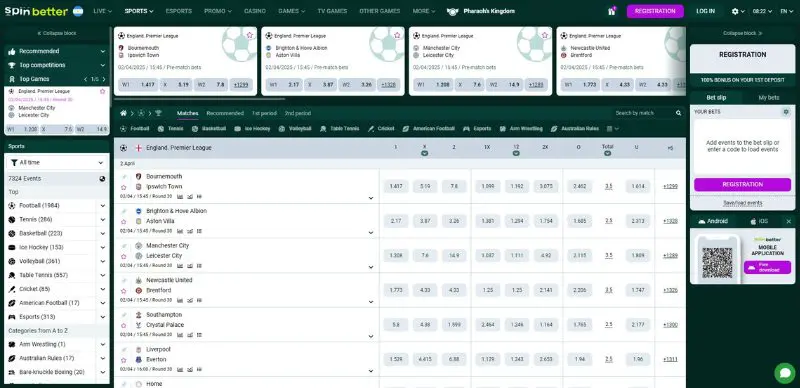Click the search magnifier by match
The height and width of the screenshot is (388, 800).
[679, 113]
